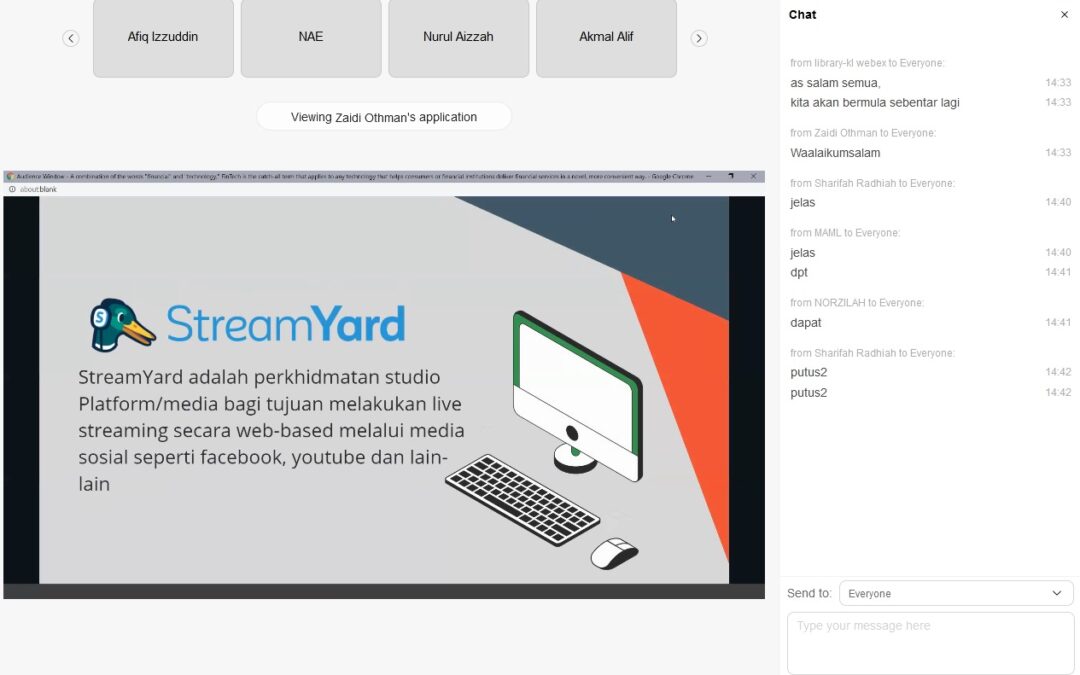1080x675 pixels.
Task: Select Nurul Aizzah participant tile
Action: click(459, 38)
